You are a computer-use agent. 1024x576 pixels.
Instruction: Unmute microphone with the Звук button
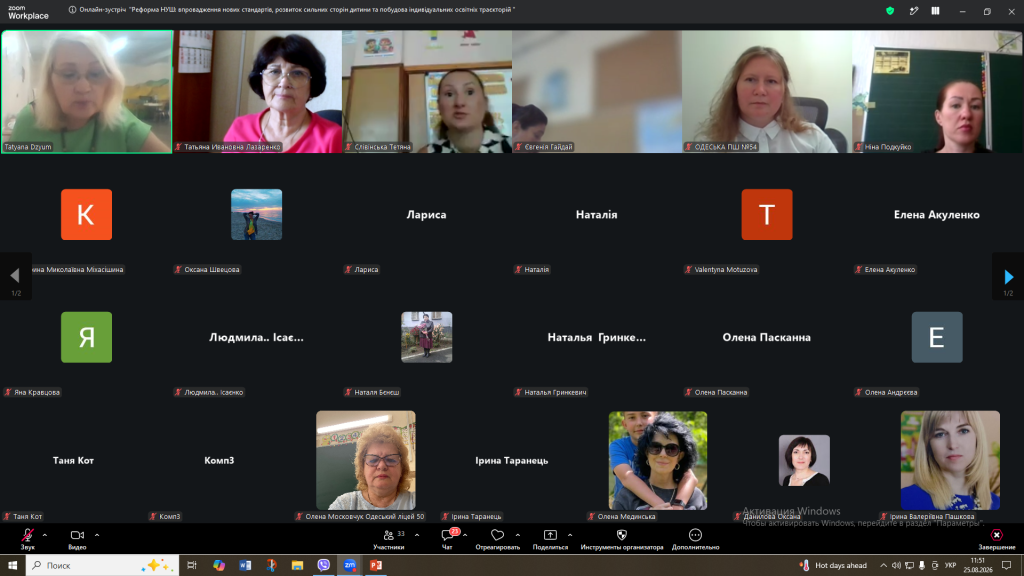pyautogui.click(x=27, y=539)
